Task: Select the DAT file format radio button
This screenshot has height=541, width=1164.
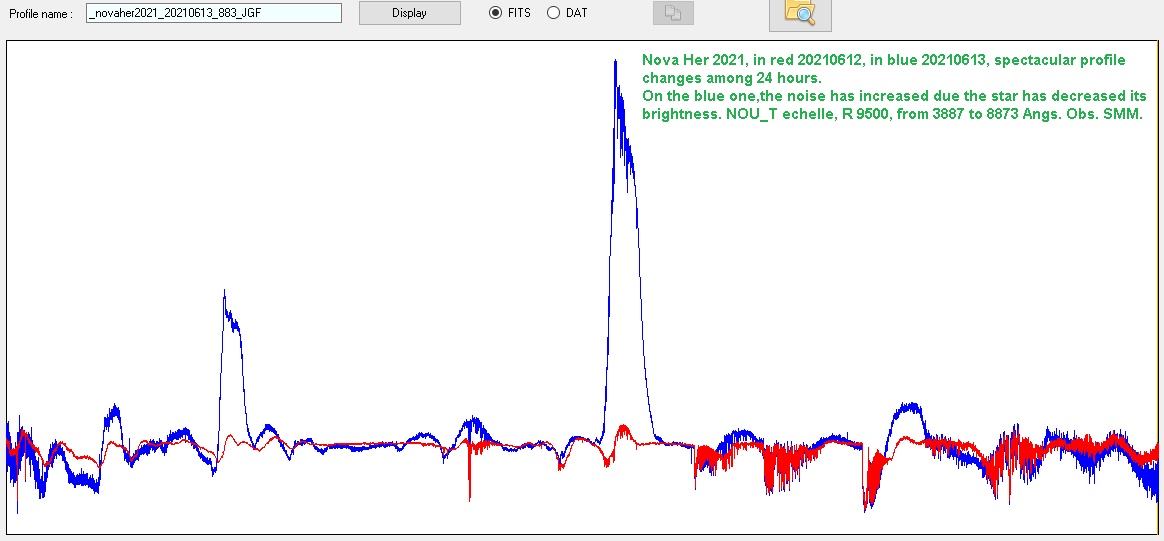Action: pyautogui.click(x=553, y=13)
